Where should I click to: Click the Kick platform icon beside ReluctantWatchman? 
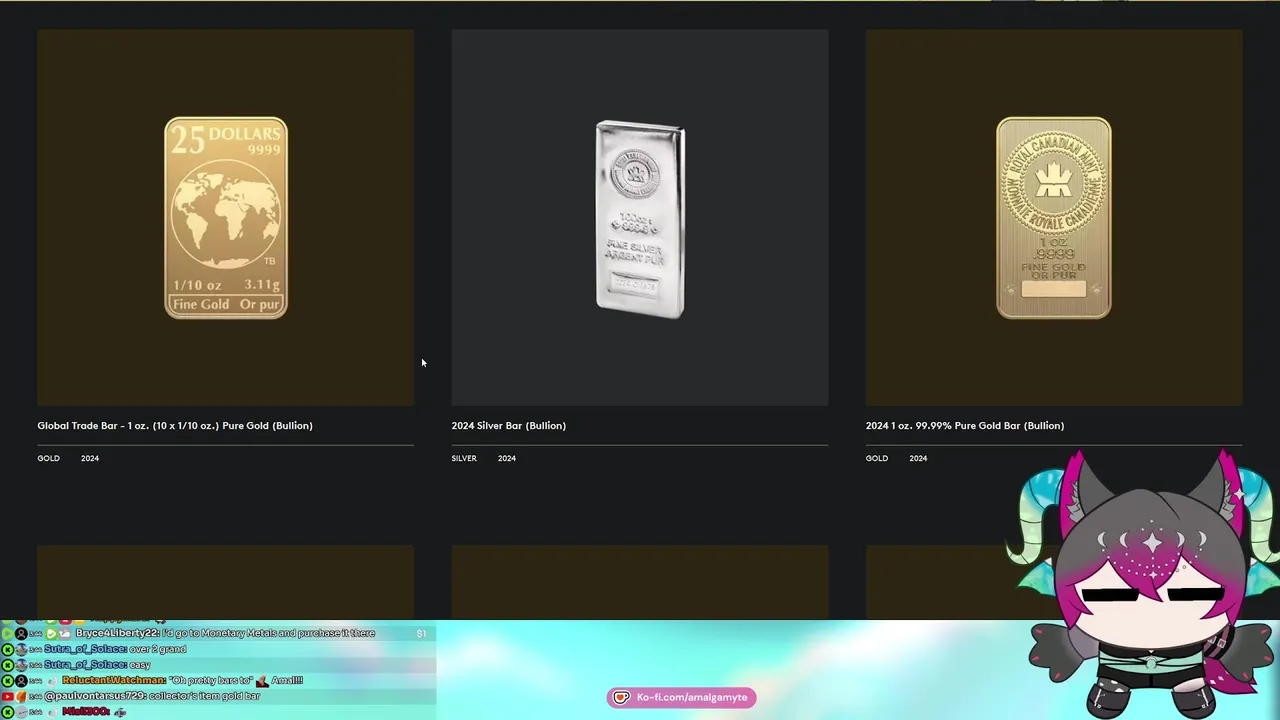click(x=7, y=681)
